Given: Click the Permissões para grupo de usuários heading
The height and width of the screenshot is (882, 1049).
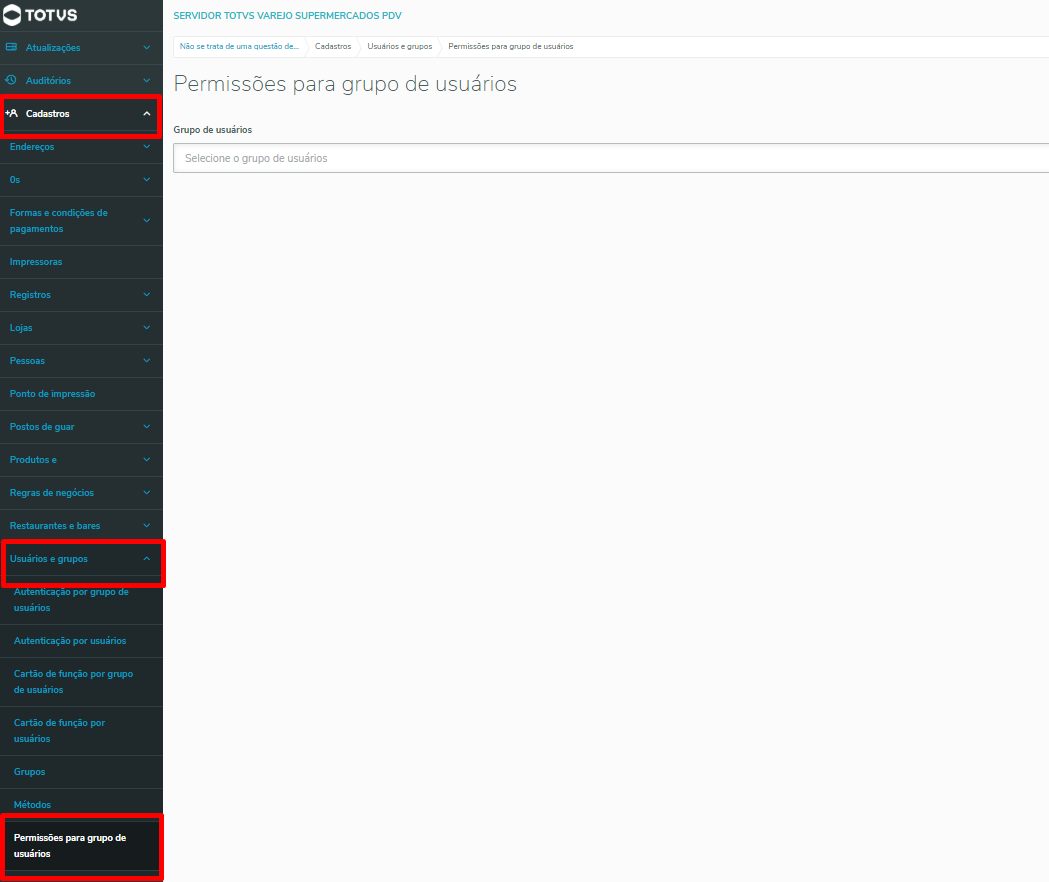Looking at the screenshot, I should coord(345,84).
